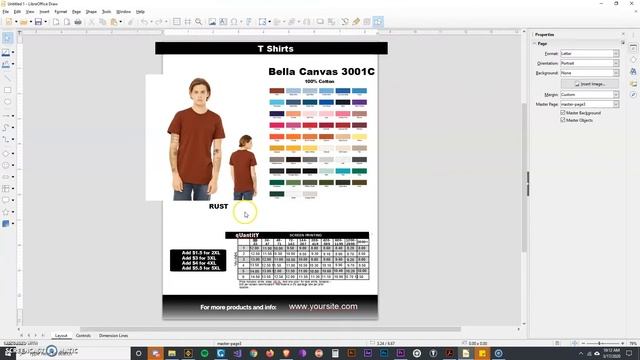Screen dimensions: 640x360
Task: Select the Connectors tool
Action: [6, 139]
